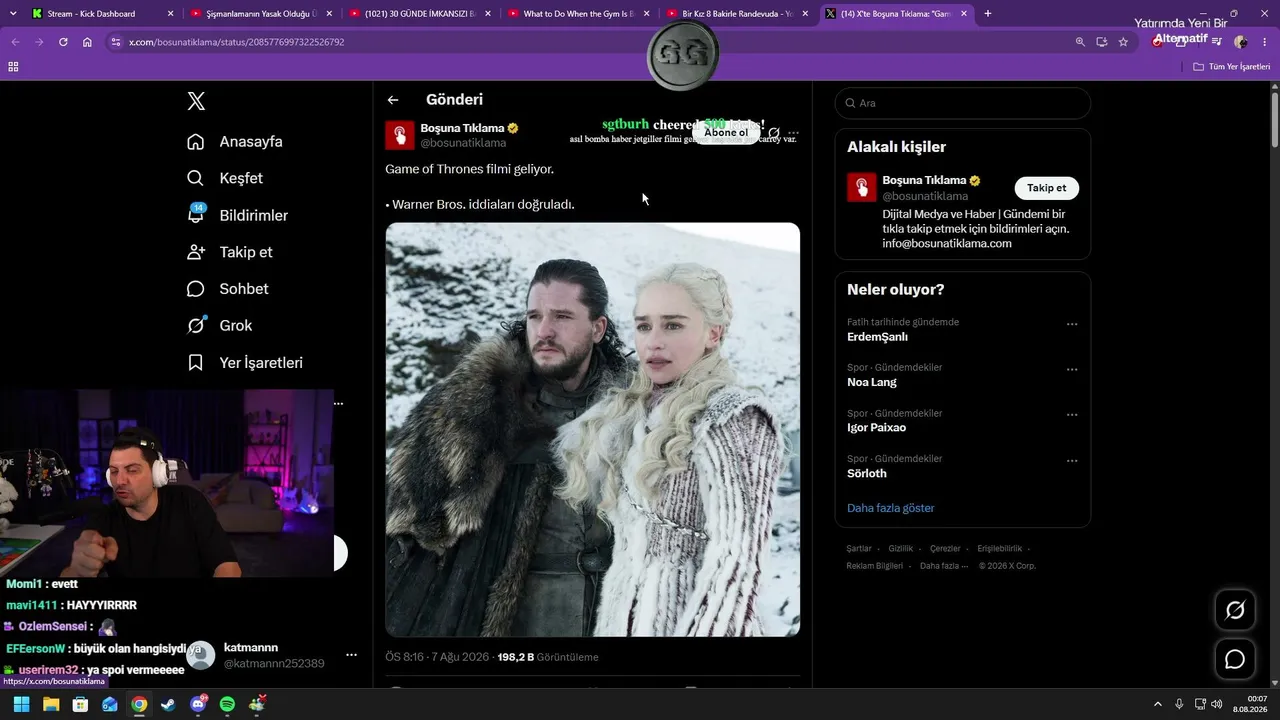This screenshot has width=1280, height=720.
Task: Open Reklam Bilgileri footer link
Action: click(x=875, y=566)
